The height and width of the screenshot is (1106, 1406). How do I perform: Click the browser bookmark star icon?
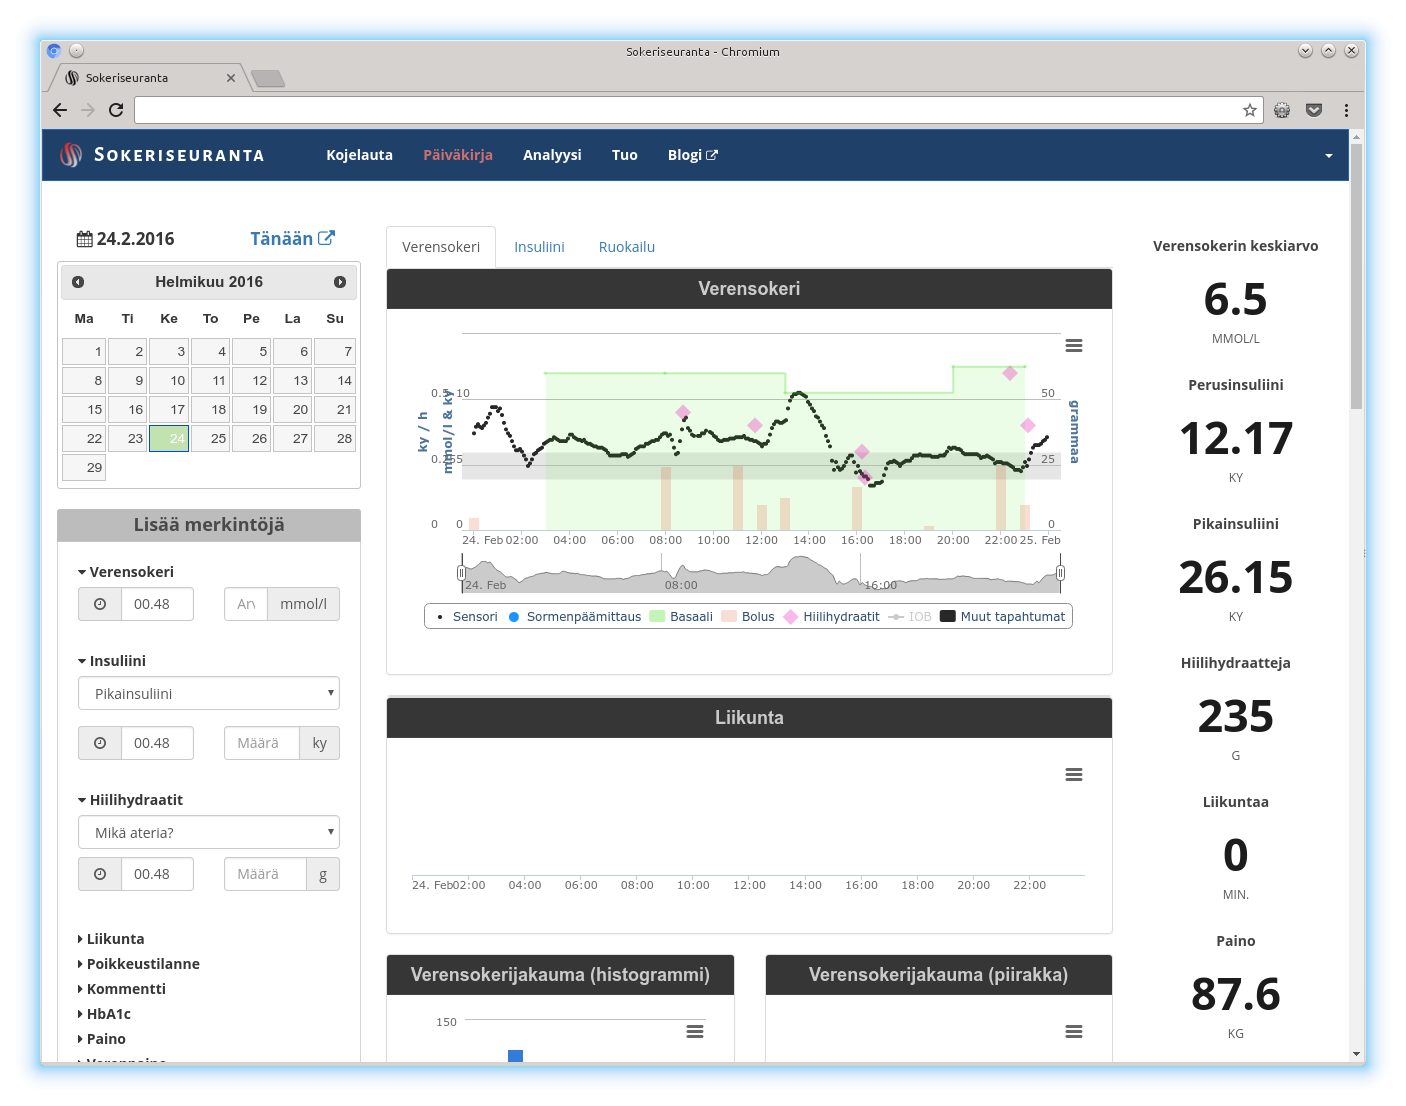1249,110
